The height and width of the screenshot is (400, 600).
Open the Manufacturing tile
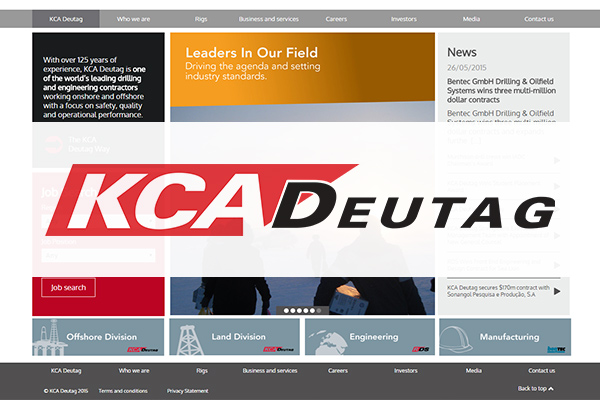(505, 337)
